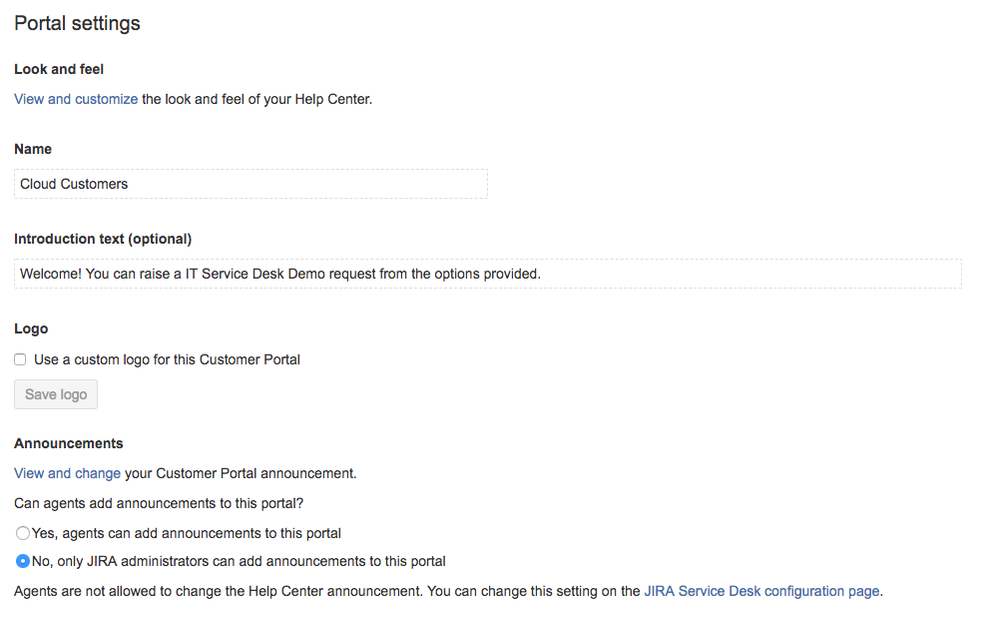Open the View and customize link
Image resolution: width=999 pixels, height=643 pixels.
[76, 99]
